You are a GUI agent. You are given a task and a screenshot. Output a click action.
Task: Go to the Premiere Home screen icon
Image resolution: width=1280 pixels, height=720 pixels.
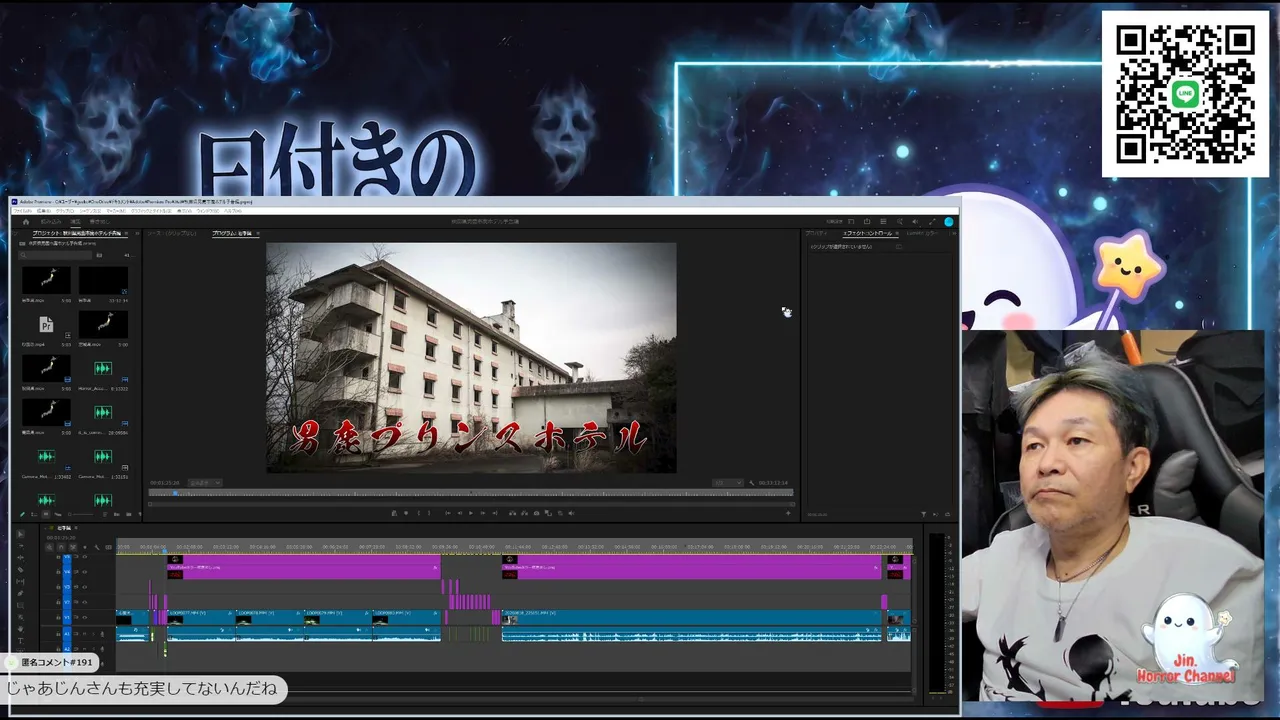26,221
